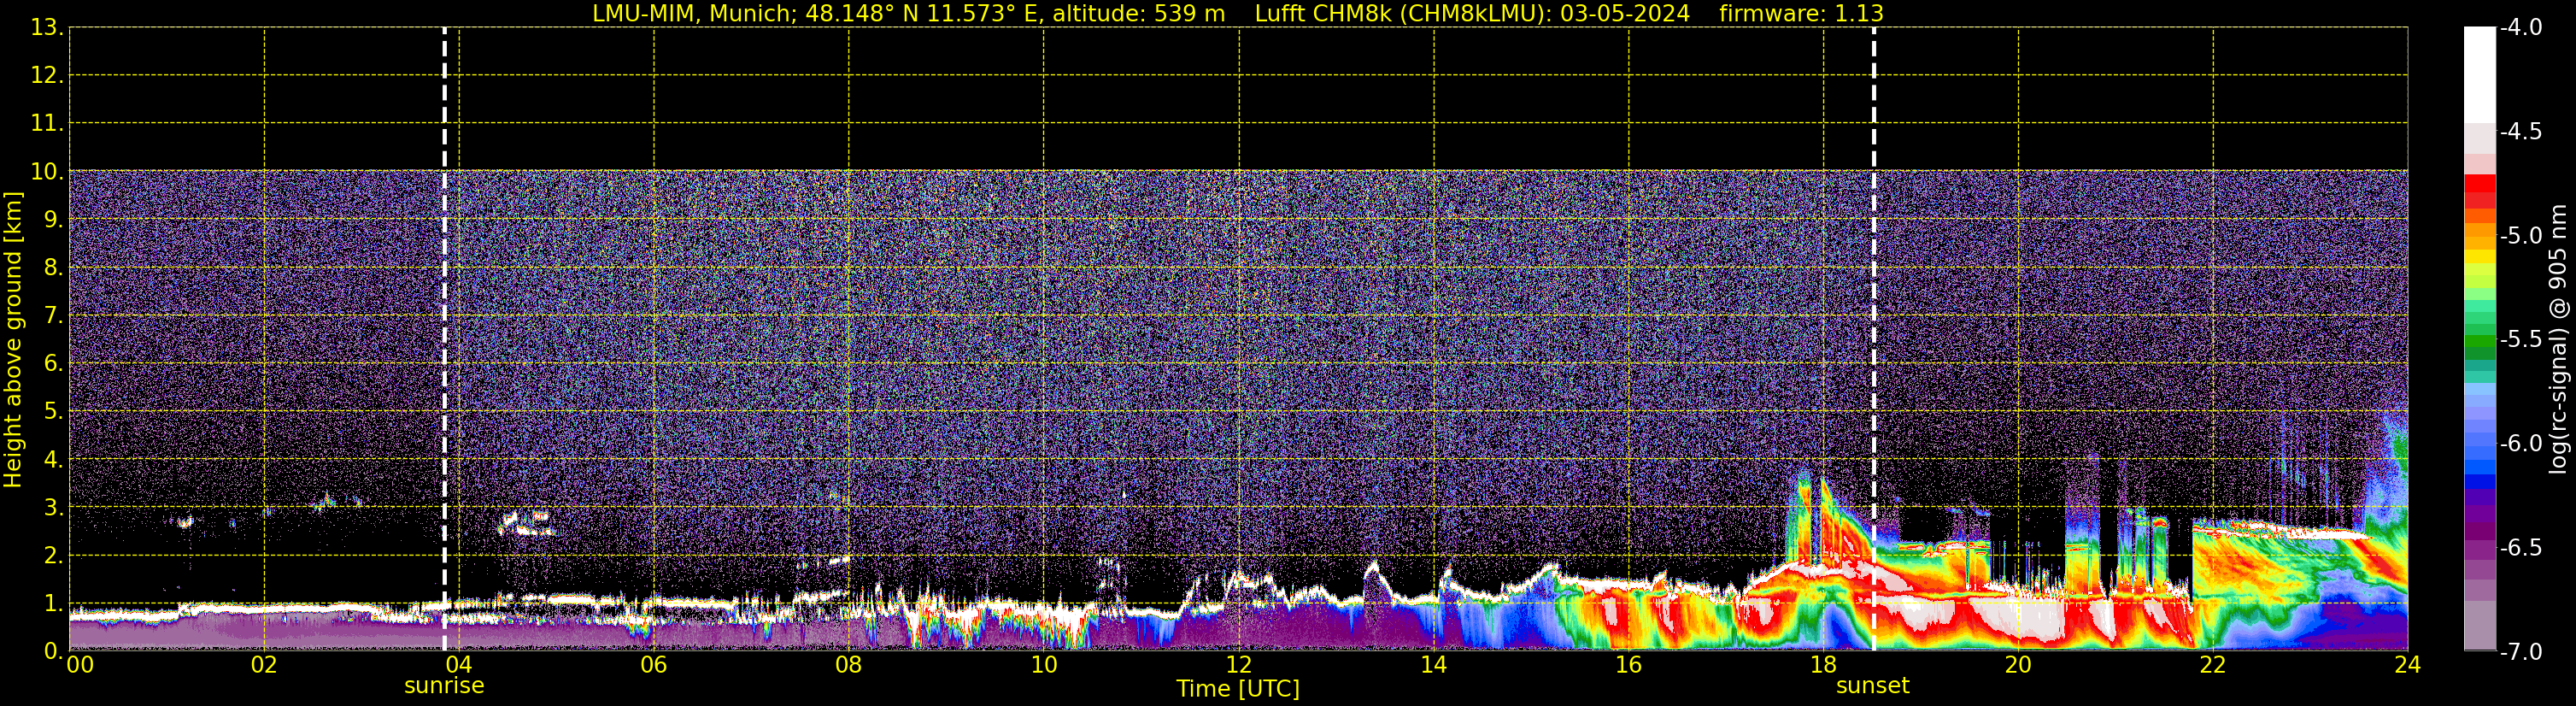This screenshot has height=706, width=2576.
Task: Click the 'firmware: 1.13' label in title
Action: (x=1801, y=14)
